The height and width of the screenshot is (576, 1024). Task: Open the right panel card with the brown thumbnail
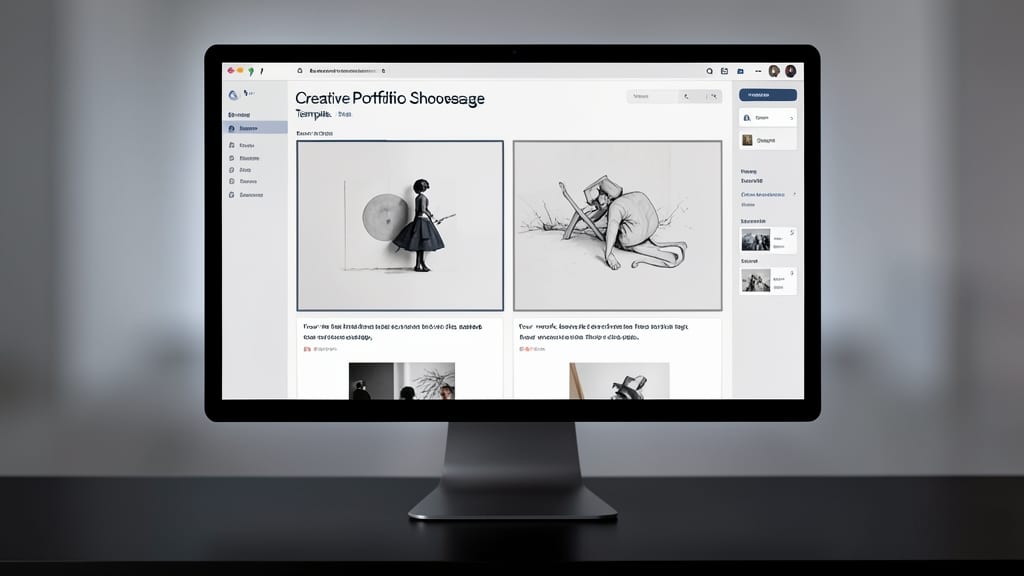[767, 140]
